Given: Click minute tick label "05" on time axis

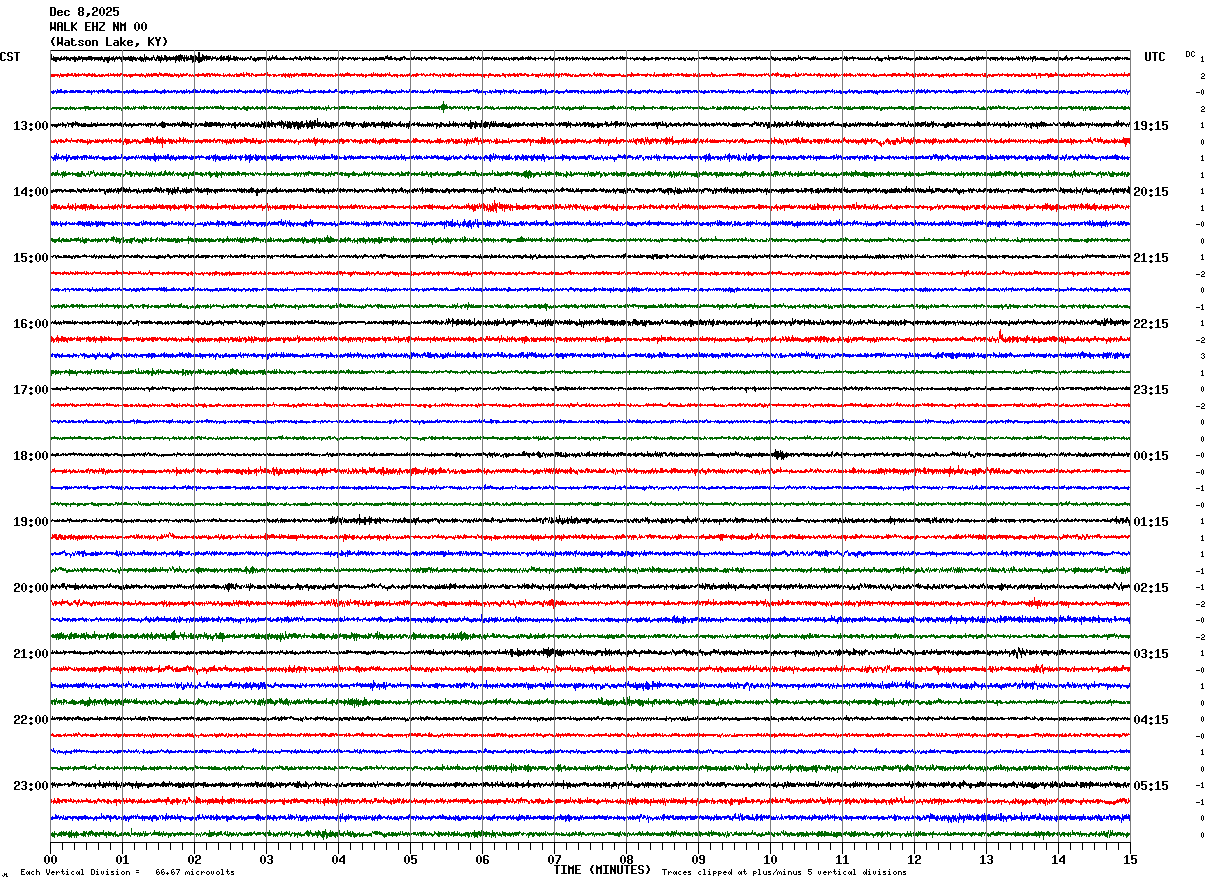Looking at the screenshot, I should pos(410,859).
